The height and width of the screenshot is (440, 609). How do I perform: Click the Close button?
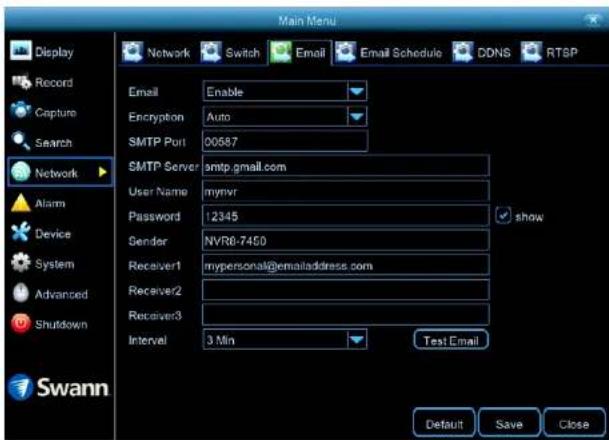tap(574, 424)
